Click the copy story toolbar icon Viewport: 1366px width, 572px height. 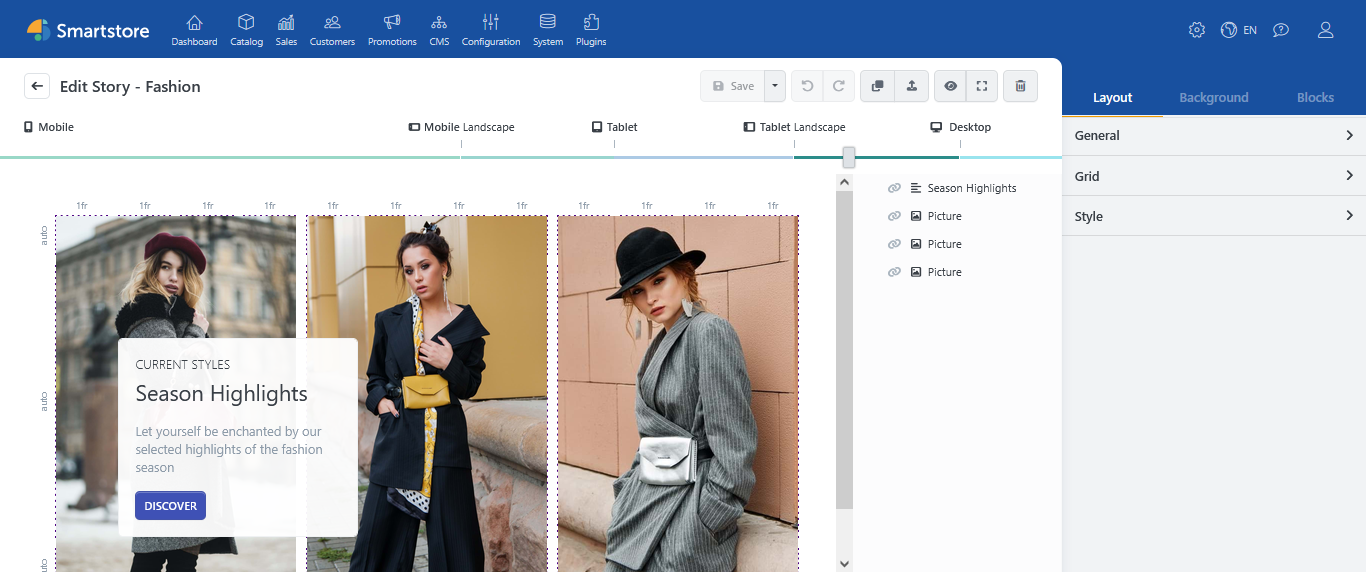click(x=877, y=86)
